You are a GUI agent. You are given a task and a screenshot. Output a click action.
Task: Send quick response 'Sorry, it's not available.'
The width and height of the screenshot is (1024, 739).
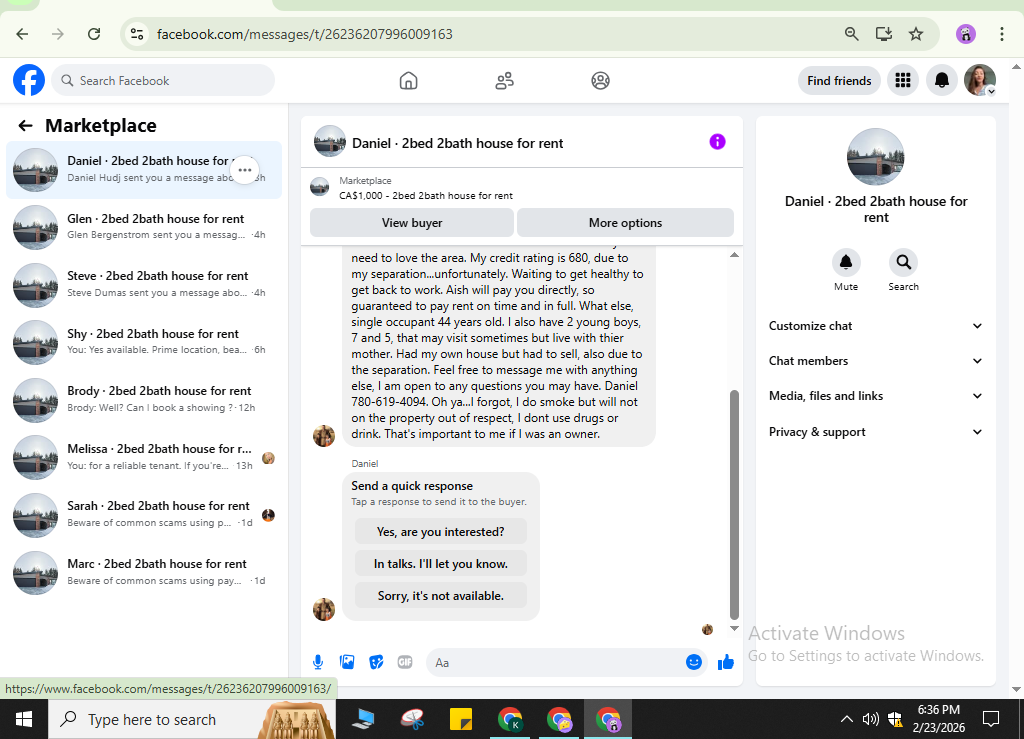click(441, 595)
